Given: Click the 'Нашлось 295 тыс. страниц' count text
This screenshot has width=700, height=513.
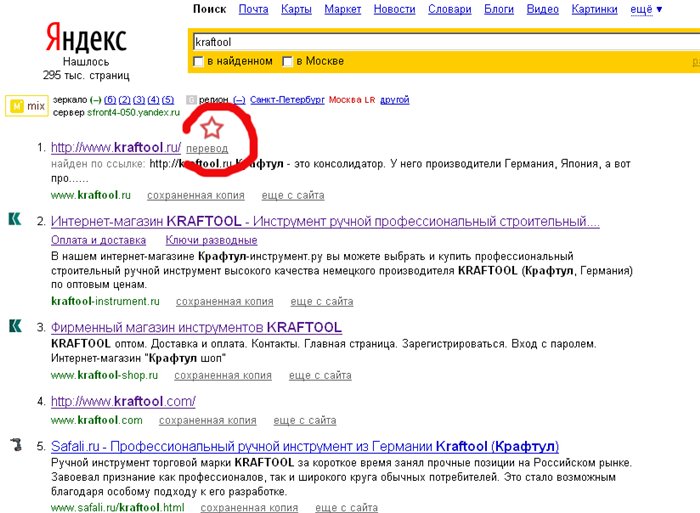Looking at the screenshot, I should point(86,68).
